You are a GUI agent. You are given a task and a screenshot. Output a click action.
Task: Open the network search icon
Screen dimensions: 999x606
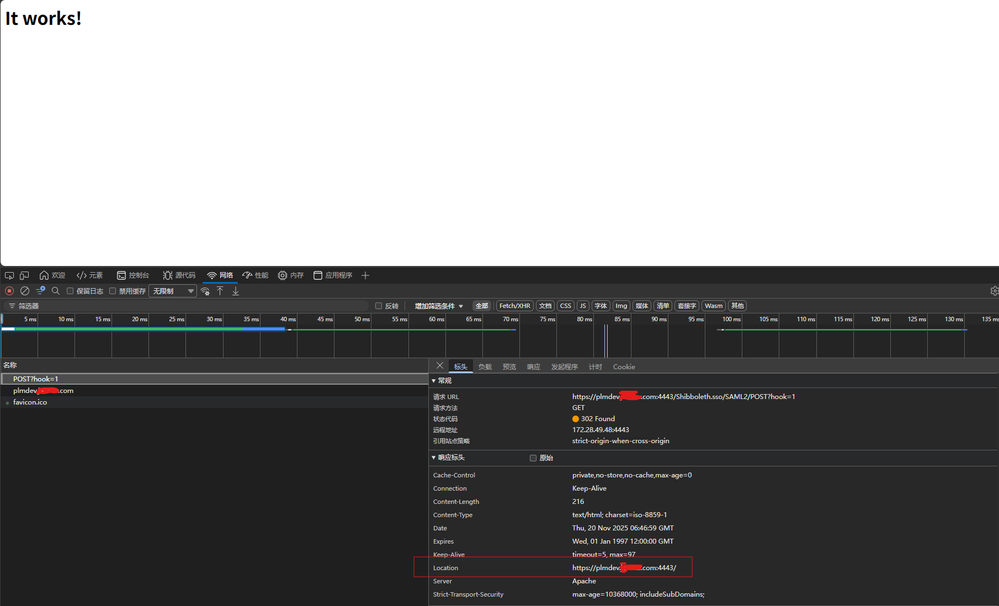tap(54, 291)
